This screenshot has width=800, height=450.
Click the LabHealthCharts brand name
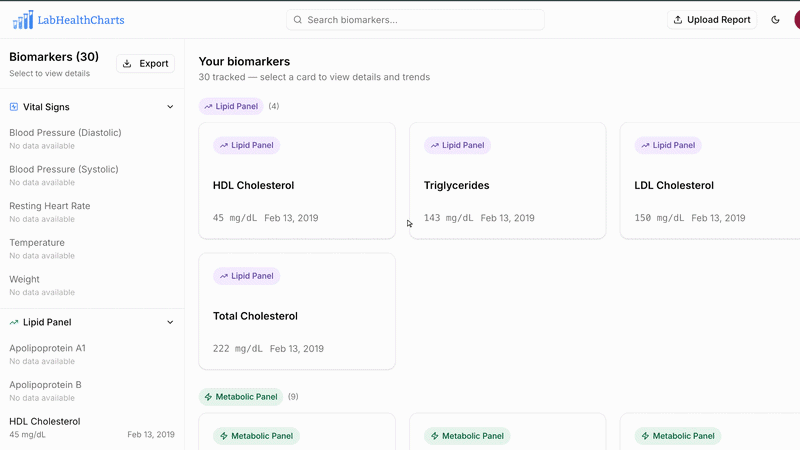coord(81,20)
